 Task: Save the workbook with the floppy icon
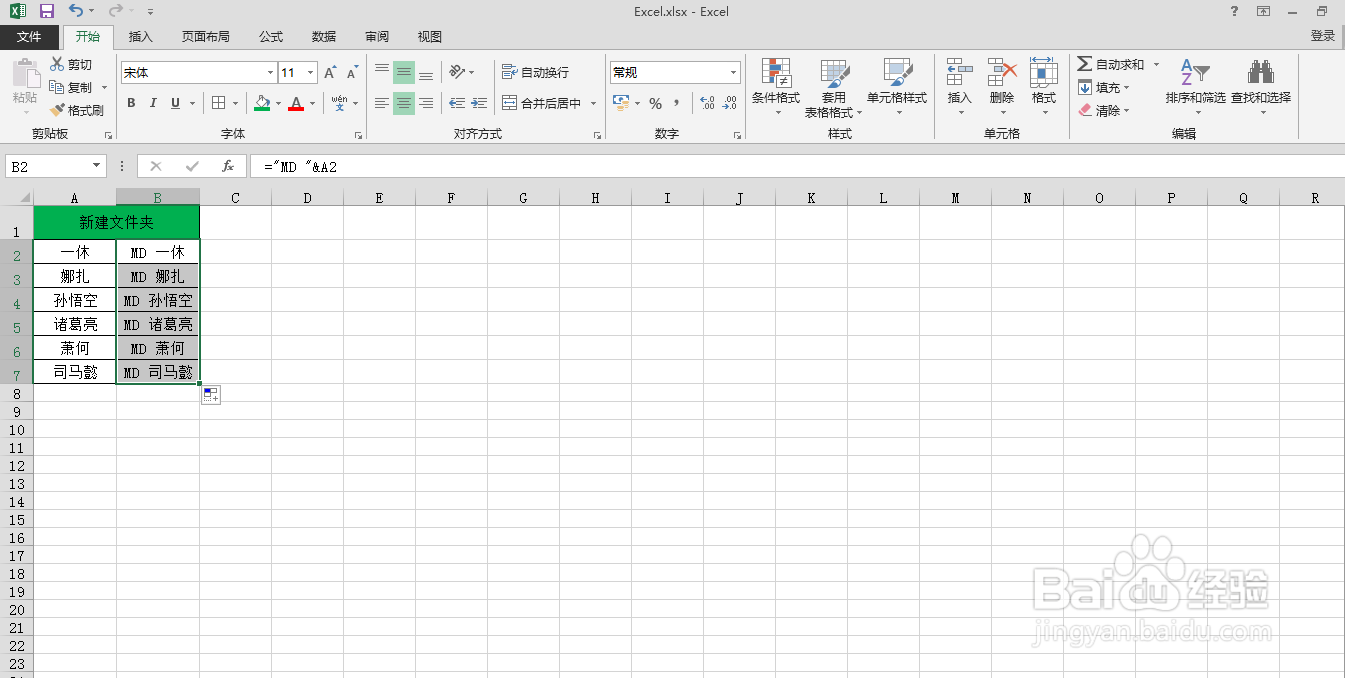point(46,11)
